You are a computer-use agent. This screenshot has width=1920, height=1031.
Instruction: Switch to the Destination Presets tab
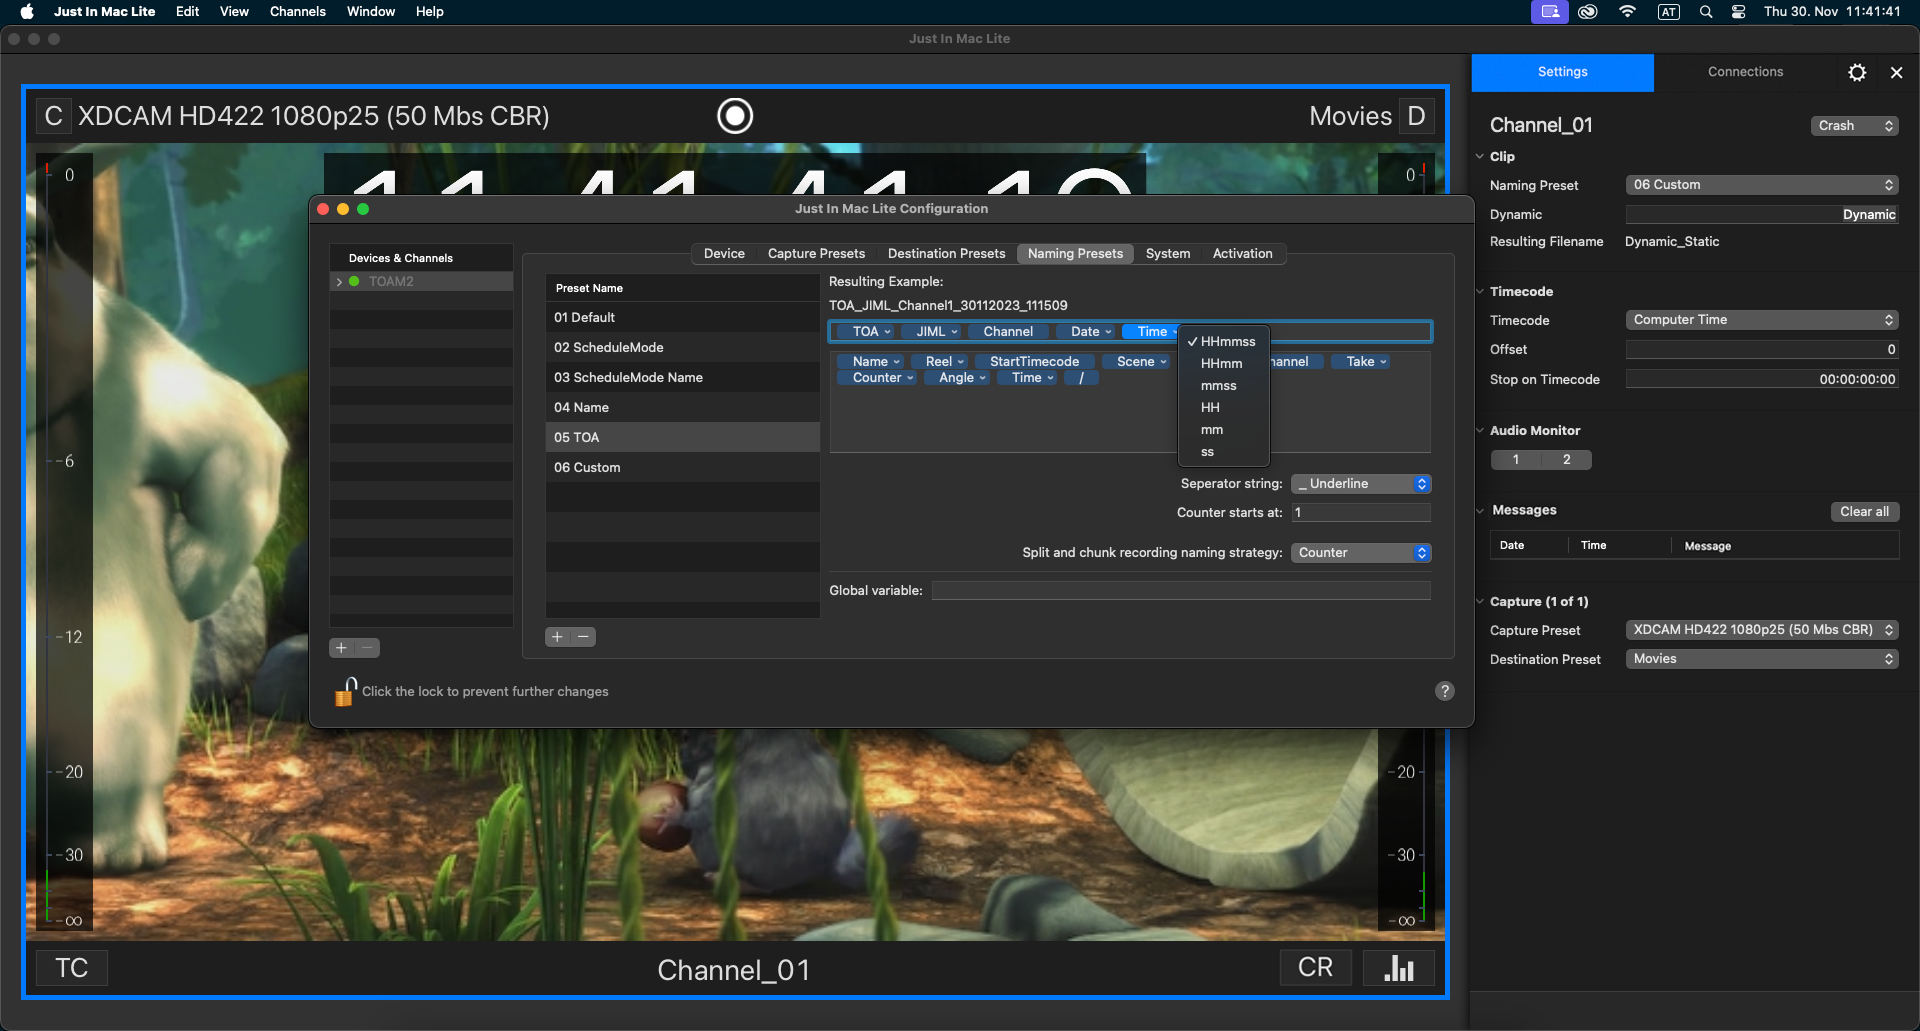(946, 254)
